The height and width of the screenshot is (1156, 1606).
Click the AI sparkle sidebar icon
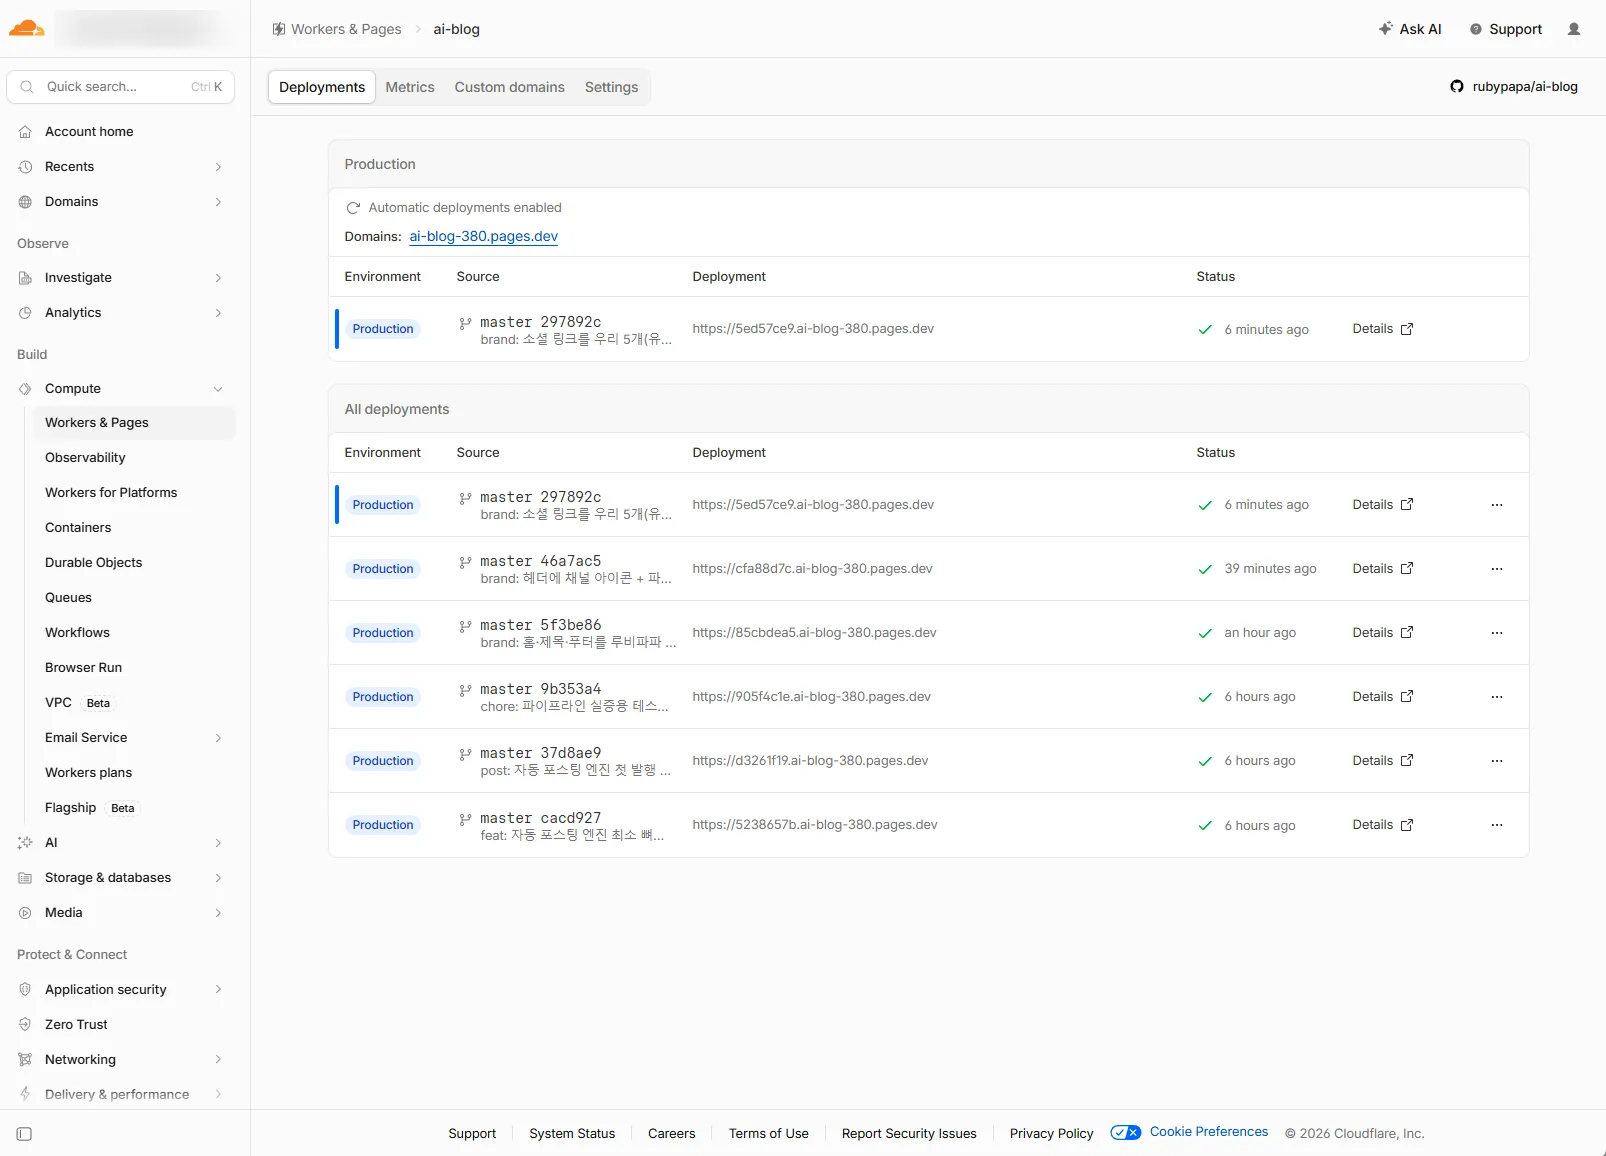25,843
